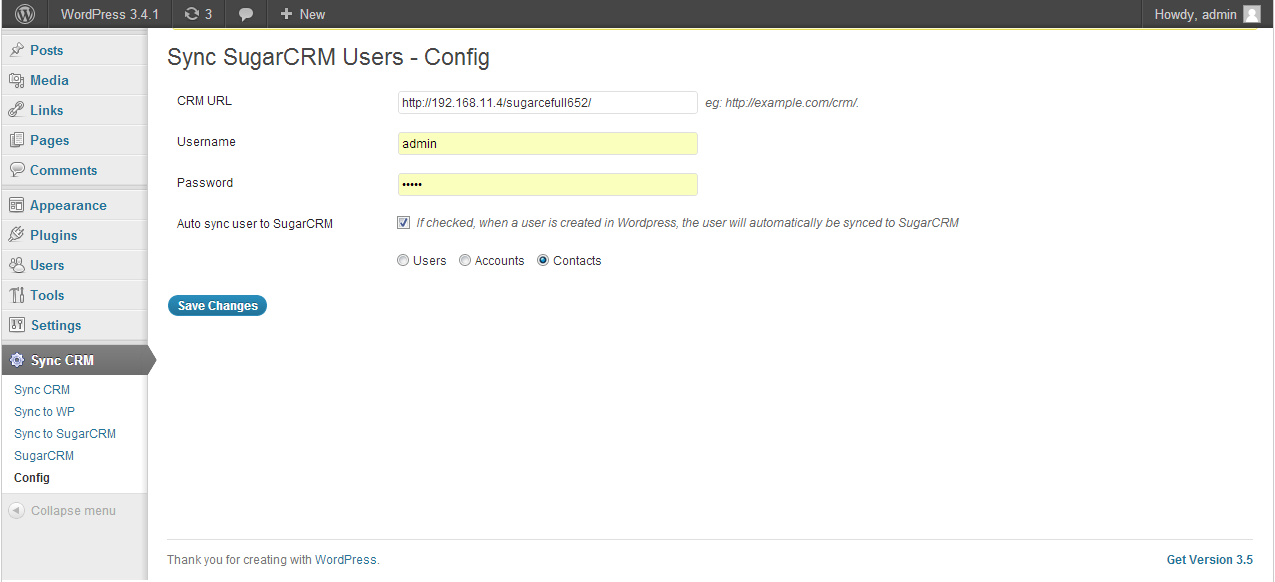Screen dimensions: 1275x582
Task: Open the Sync CRM top menu item
Action: [x=74, y=360]
